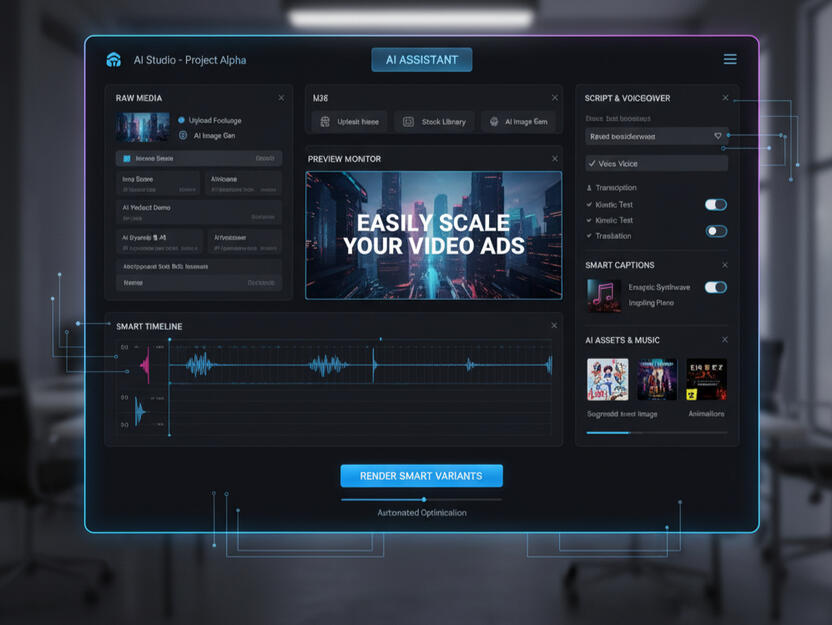This screenshot has width=832, height=625.
Task: Expand the voice selection dropdown
Action: [717, 136]
